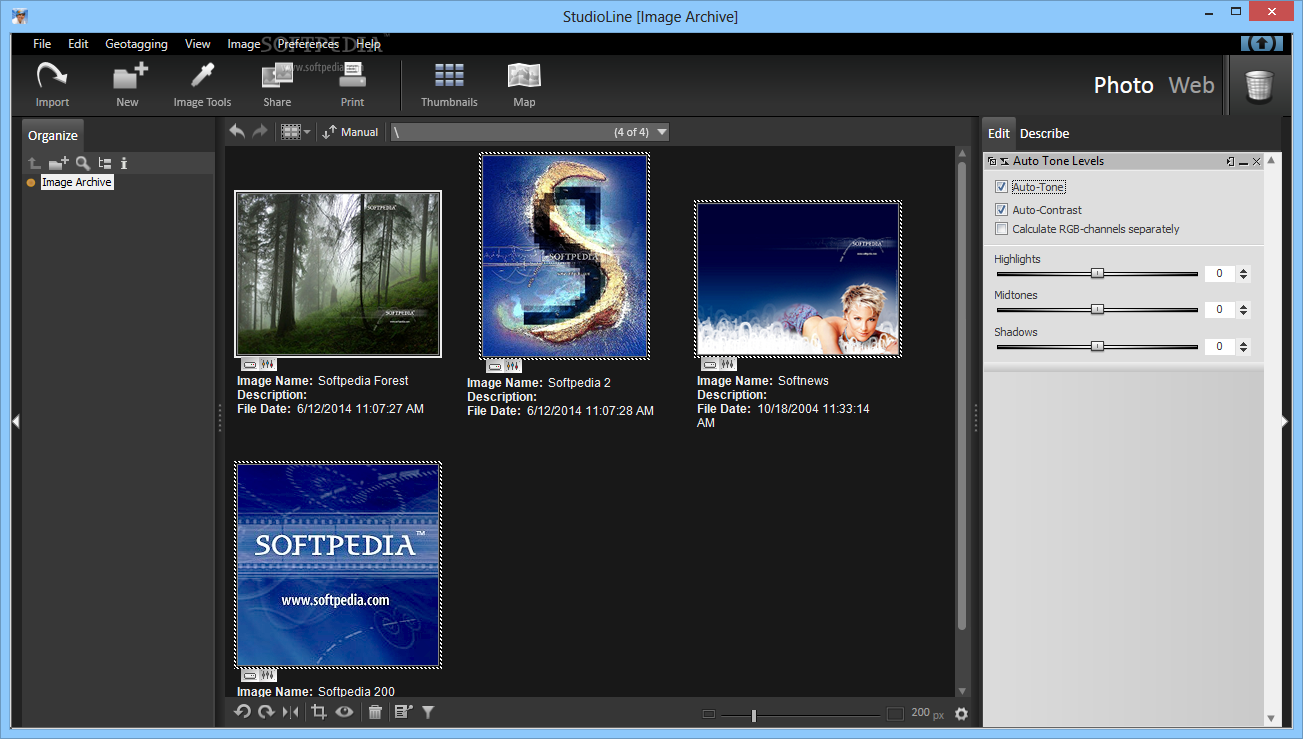Select the Softpedia 2 thumbnail
Image resolution: width=1303 pixels, height=739 pixels.
tap(565, 256)
